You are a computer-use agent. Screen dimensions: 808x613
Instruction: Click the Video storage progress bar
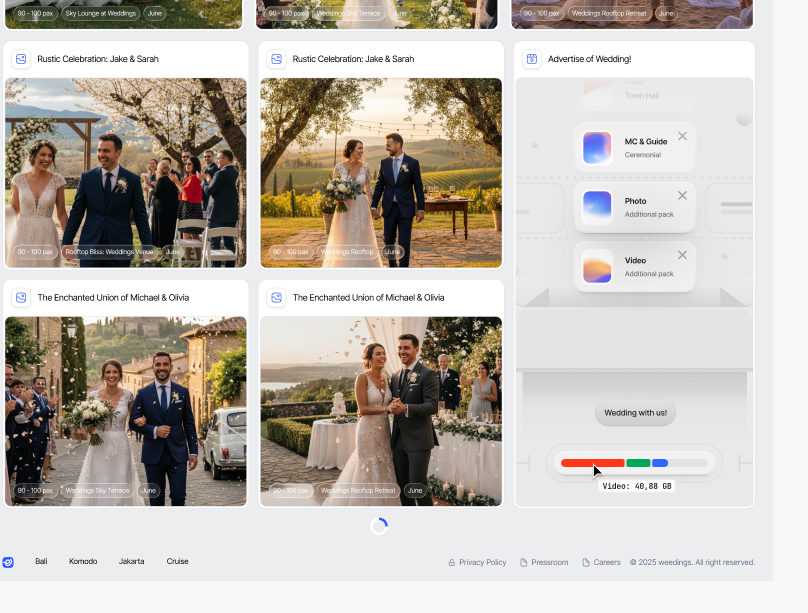pos(635,462)
